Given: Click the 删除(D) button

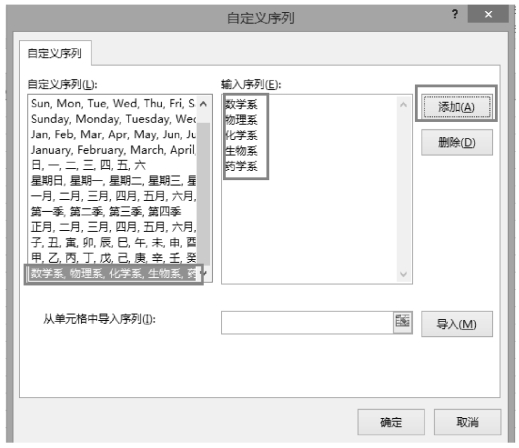Looking at the screenshot, I should (457, 143).
